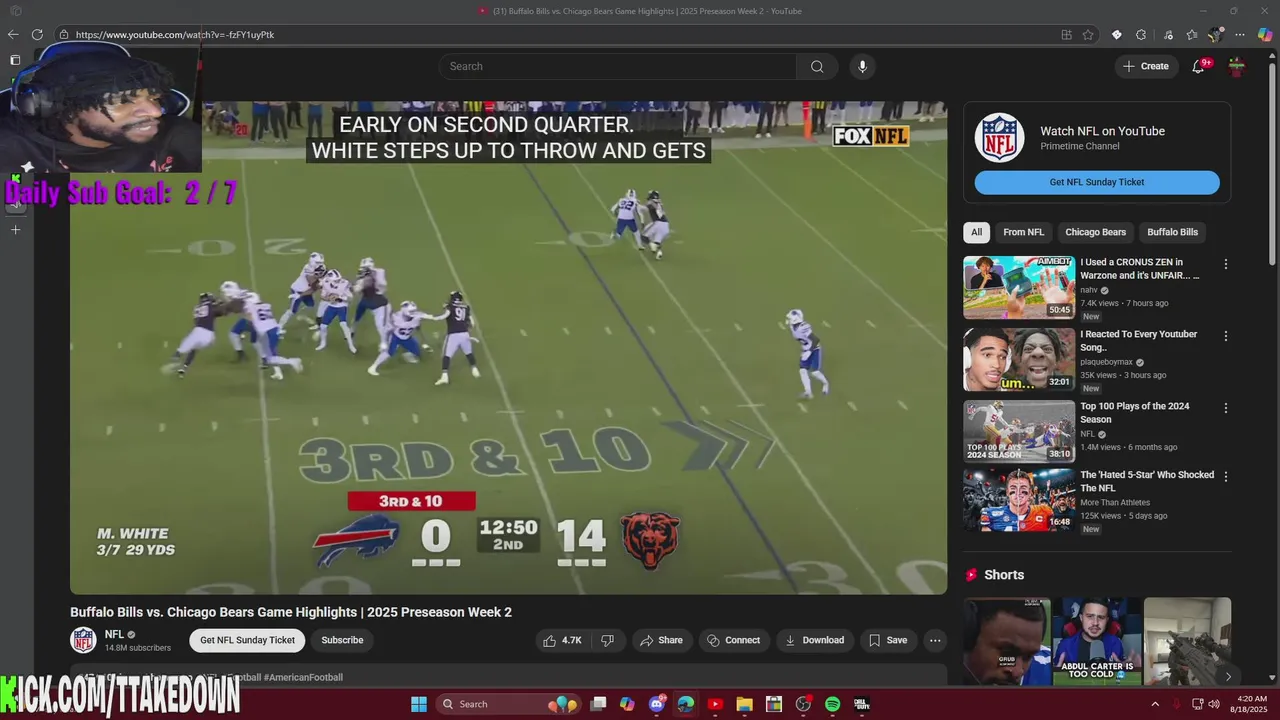1280x720 pixels.
Task: Open Edge tab actions sidebar icon
Action: [15, 60]
